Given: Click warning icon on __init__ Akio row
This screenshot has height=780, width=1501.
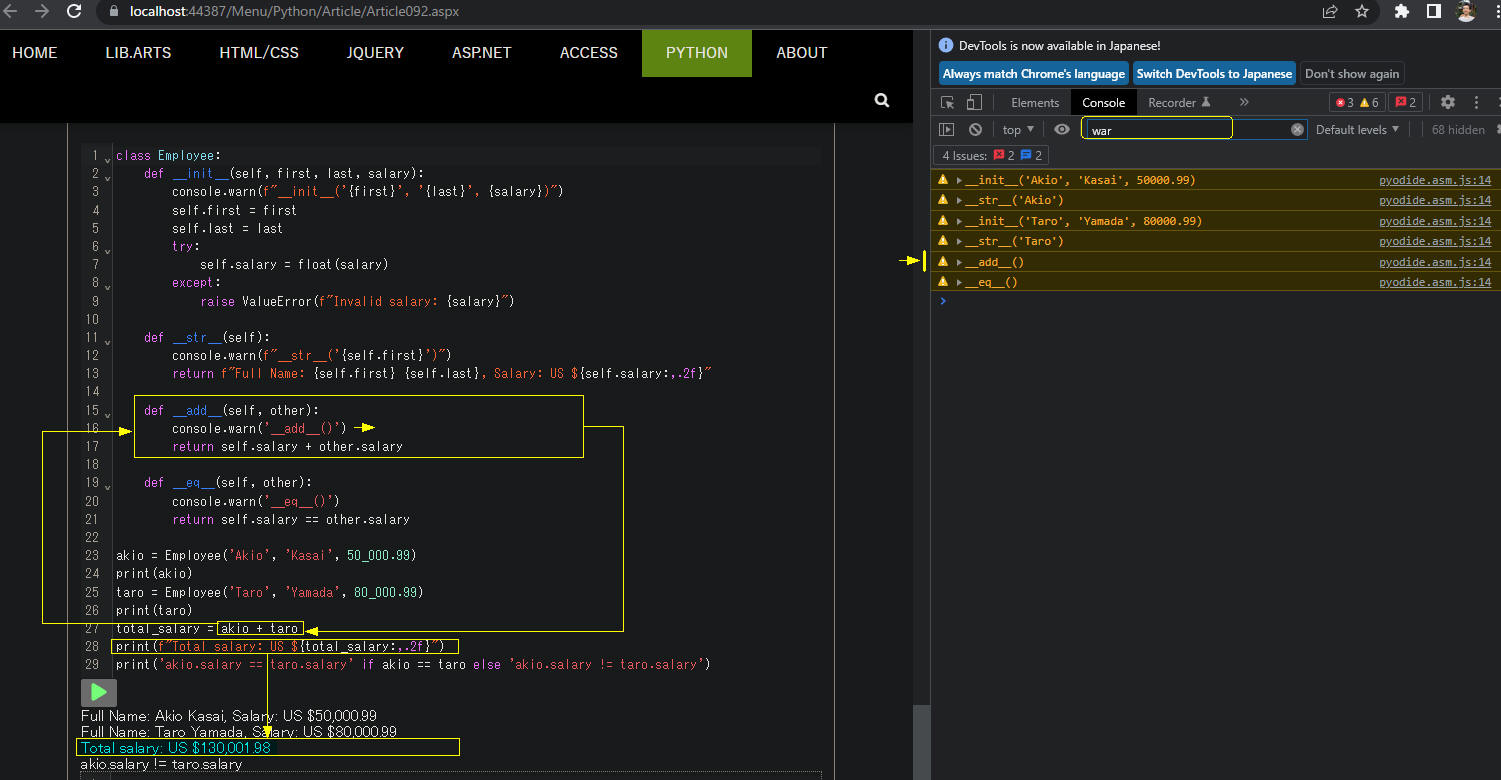Looking at the screenshot, I should [942, 180].
